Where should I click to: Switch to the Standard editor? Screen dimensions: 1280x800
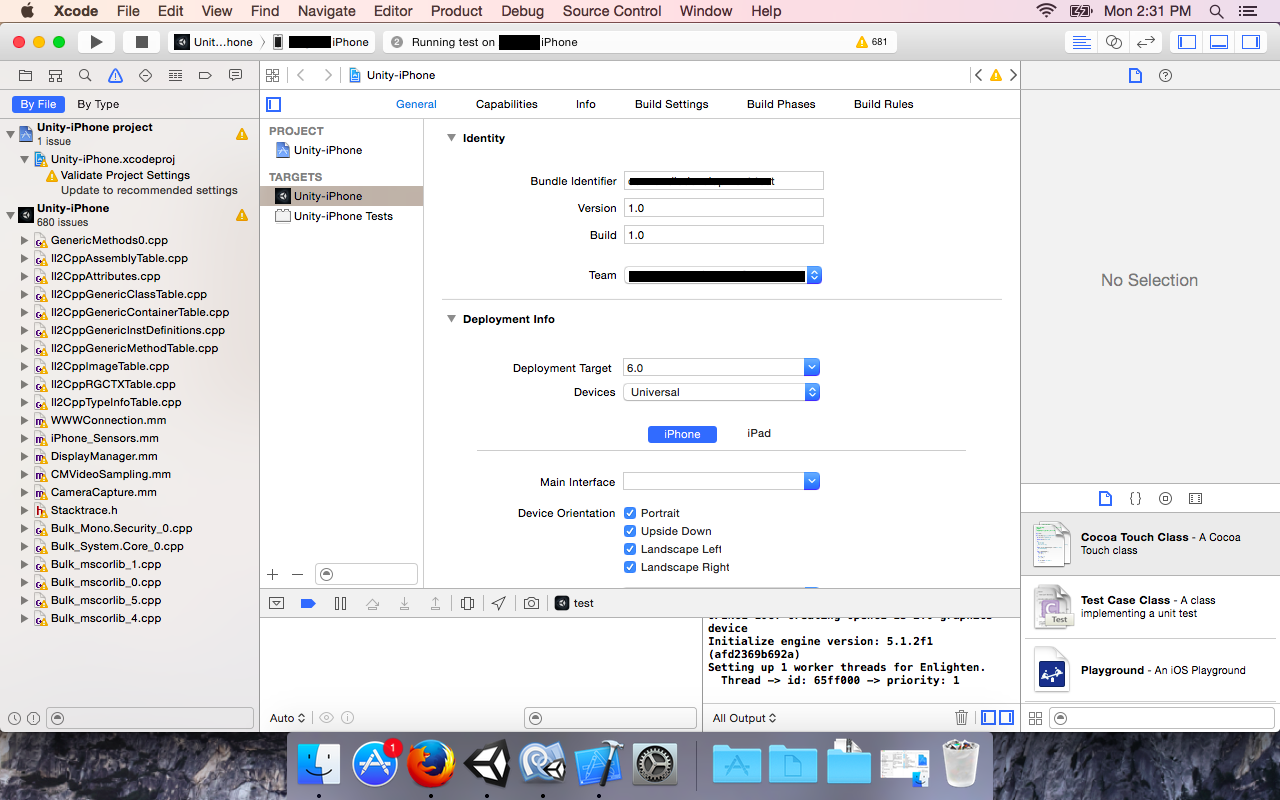pos(1081,42)
